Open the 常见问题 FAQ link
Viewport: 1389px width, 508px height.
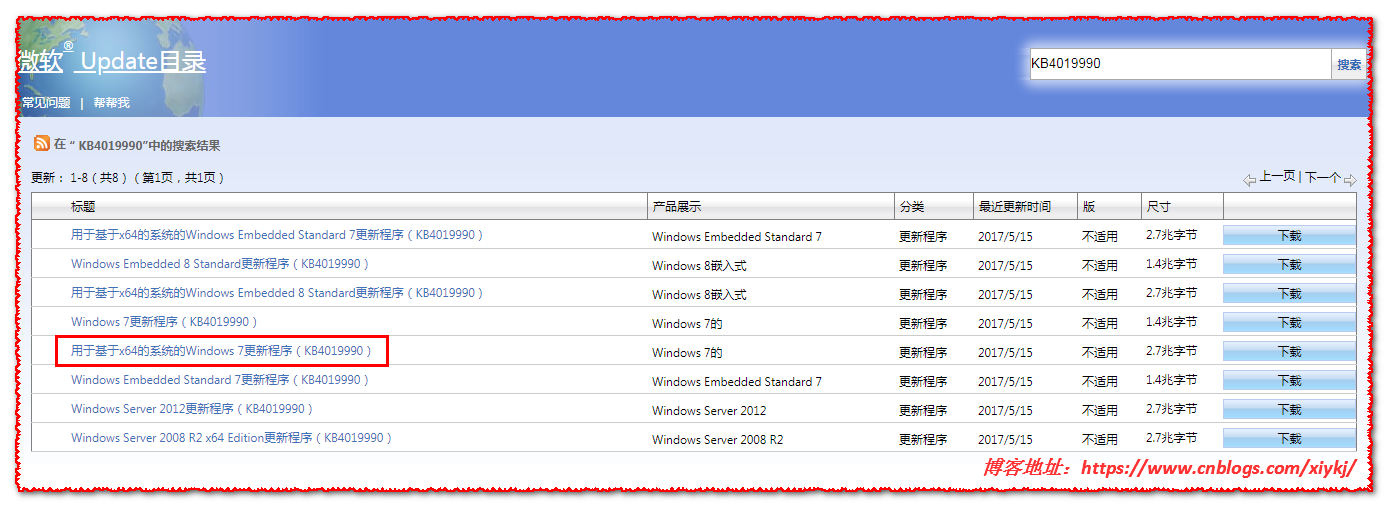point(46,103)
